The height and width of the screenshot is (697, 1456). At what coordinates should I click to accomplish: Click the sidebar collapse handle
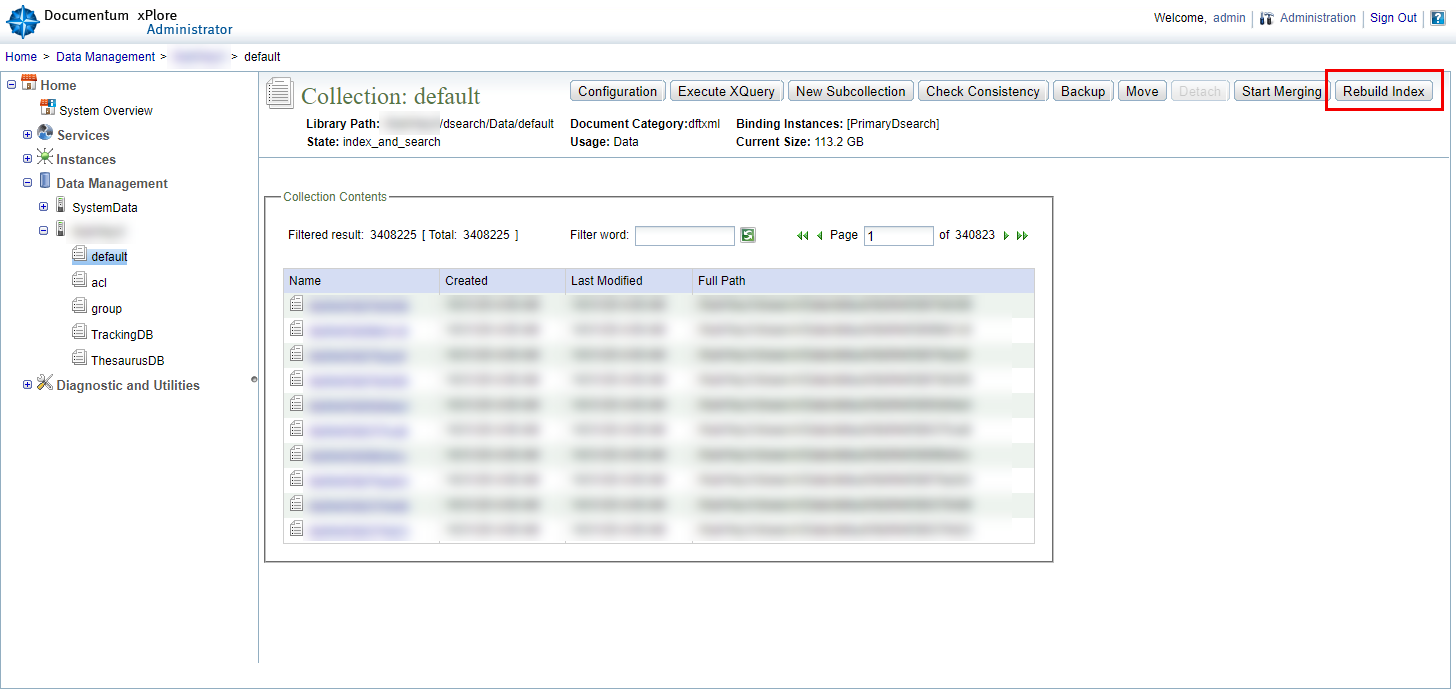254,379
